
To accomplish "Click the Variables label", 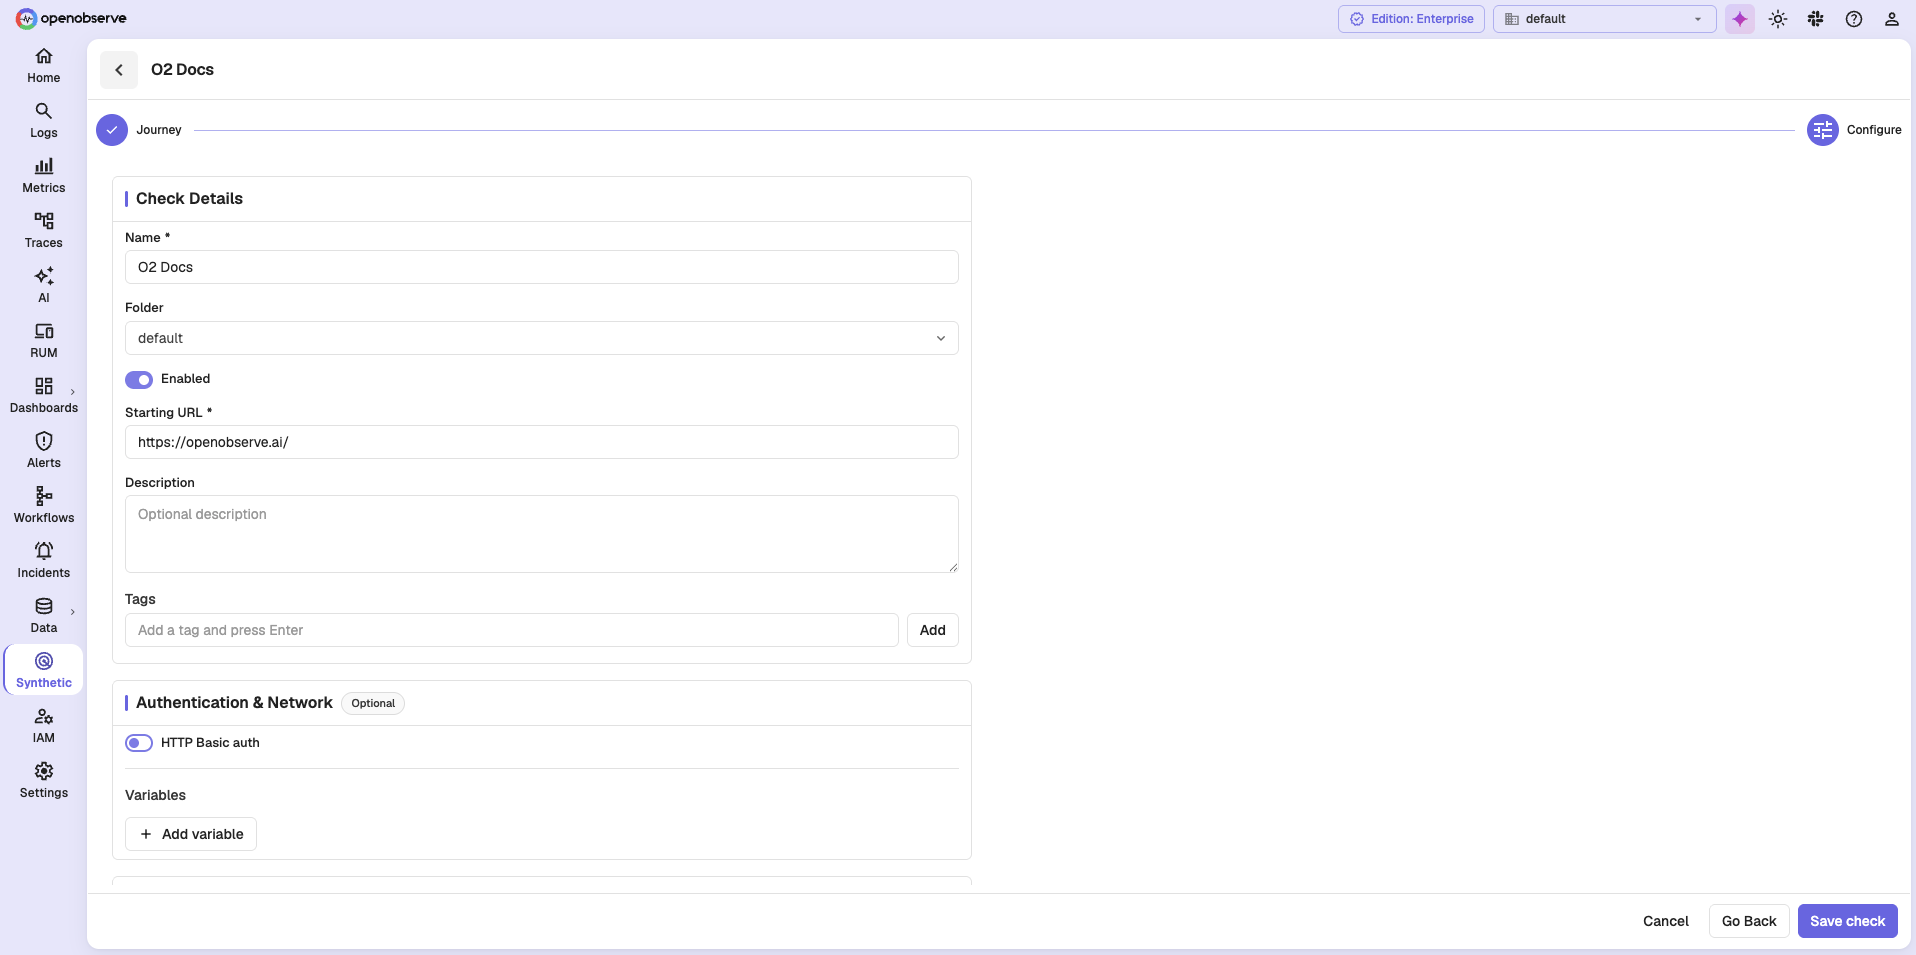I will click(x=155, y=795).
